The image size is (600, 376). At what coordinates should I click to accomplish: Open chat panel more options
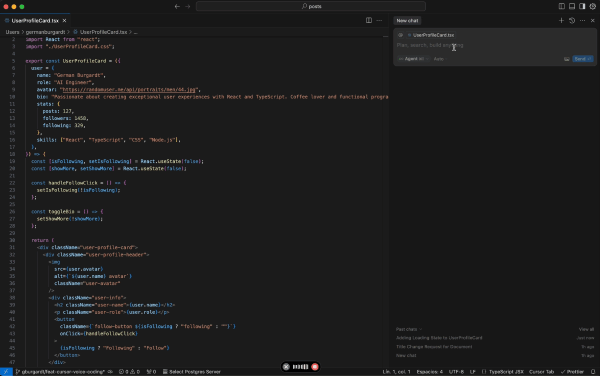(582, 20)
